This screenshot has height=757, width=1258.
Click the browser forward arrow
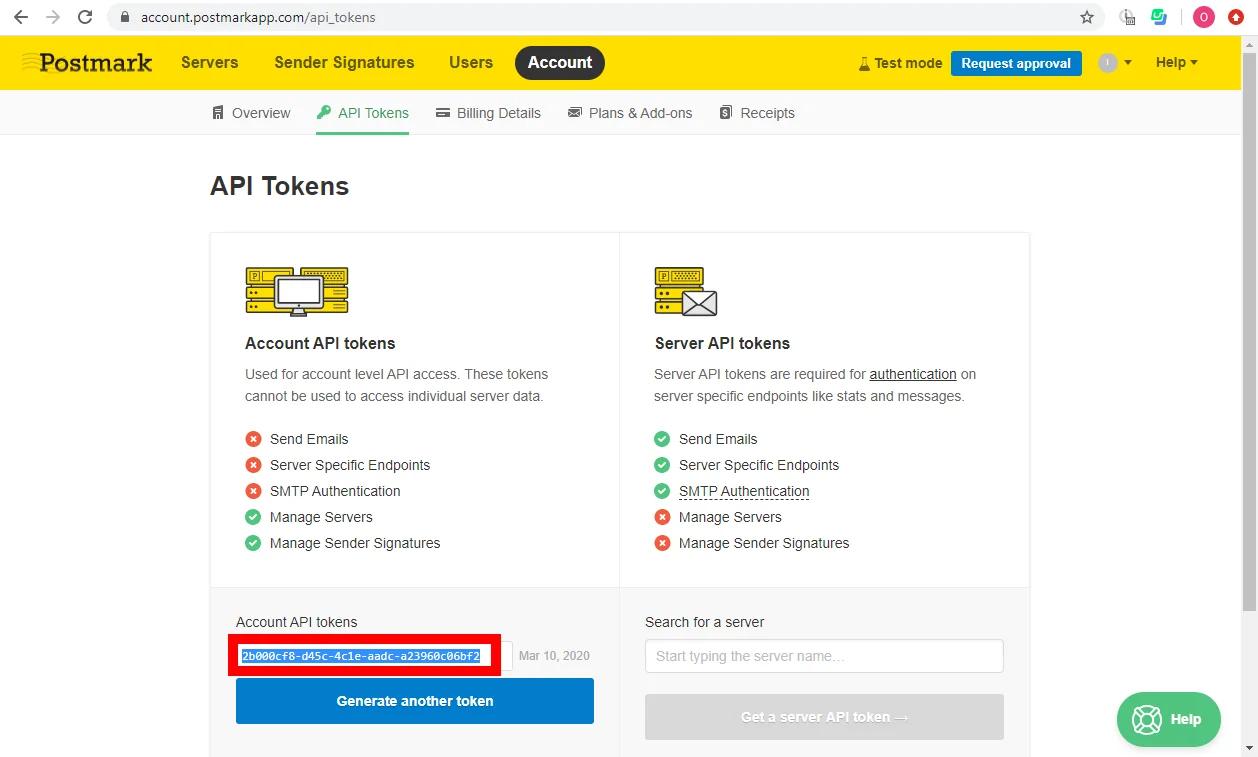pyautogui.click(x=53, y=17)
